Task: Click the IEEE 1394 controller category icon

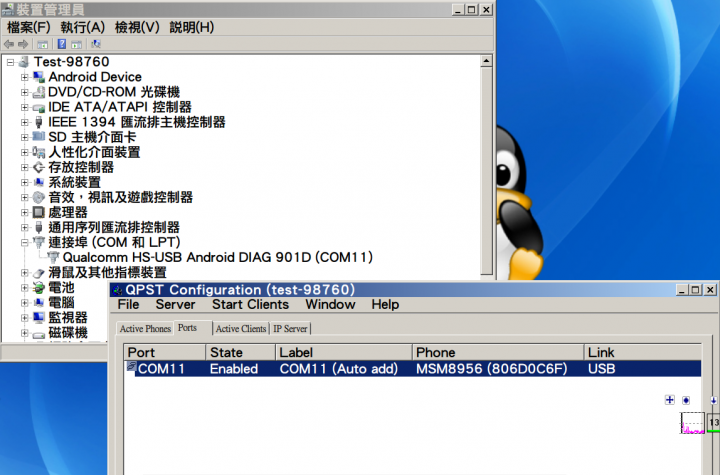Action: pyautogui.click(x=39, y=122)
